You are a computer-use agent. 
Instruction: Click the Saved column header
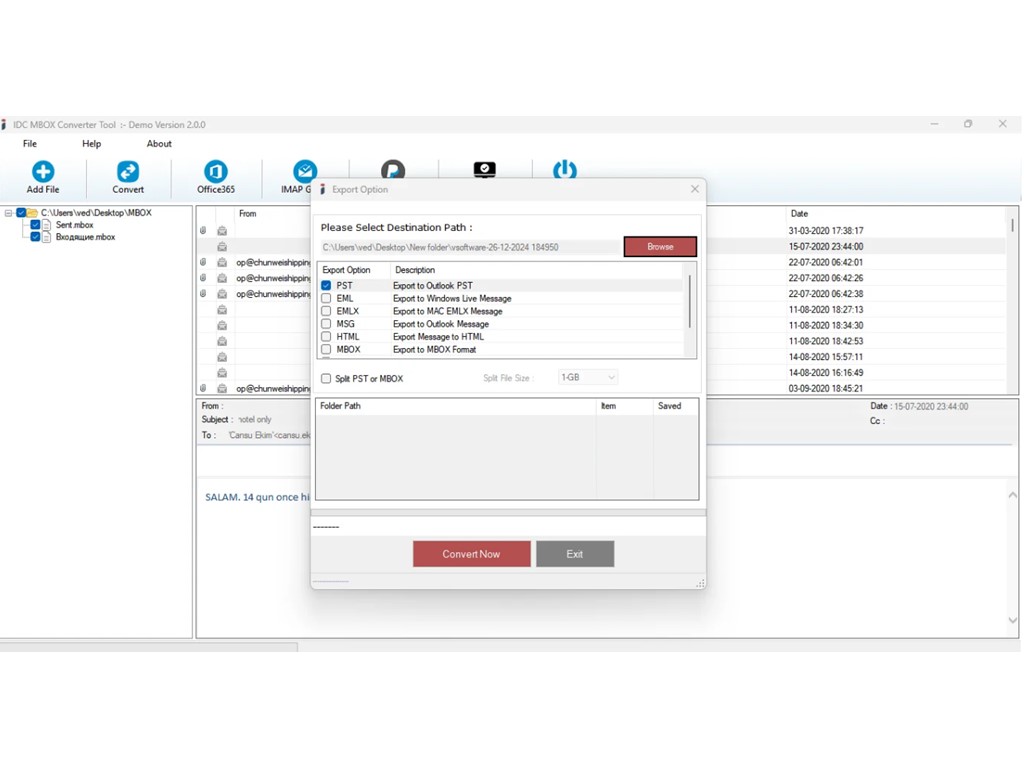[x=675, y=406]
